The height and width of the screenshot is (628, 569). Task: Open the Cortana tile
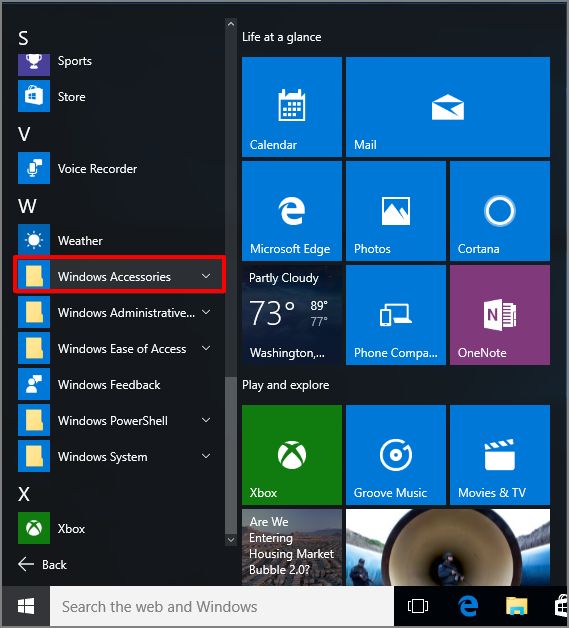500,211
